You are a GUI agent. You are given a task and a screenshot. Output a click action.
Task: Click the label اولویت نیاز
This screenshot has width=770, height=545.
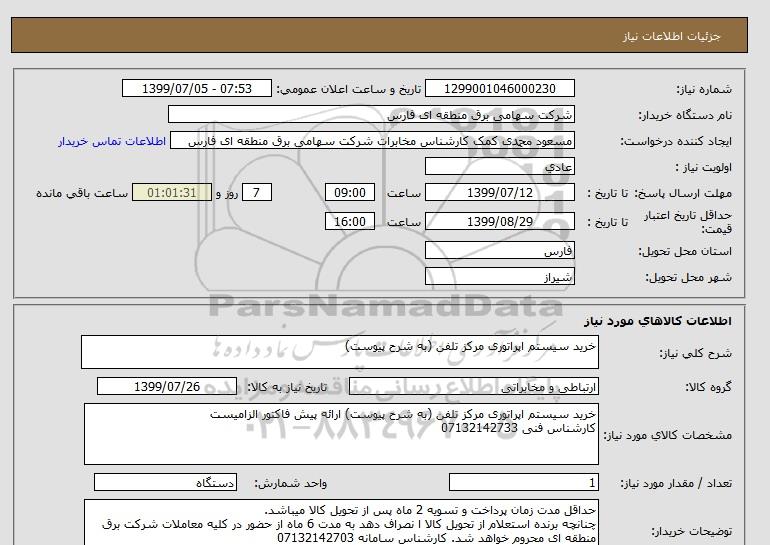point(703,167)
